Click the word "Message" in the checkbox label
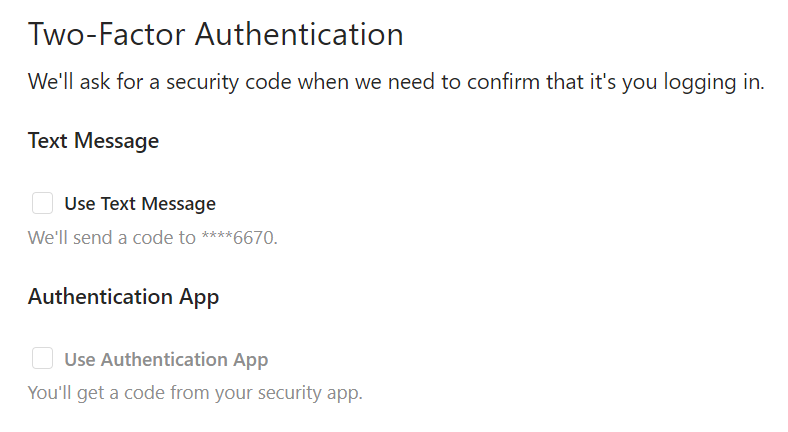This screenshot has width=788, height=432. (x=178, y=204)
